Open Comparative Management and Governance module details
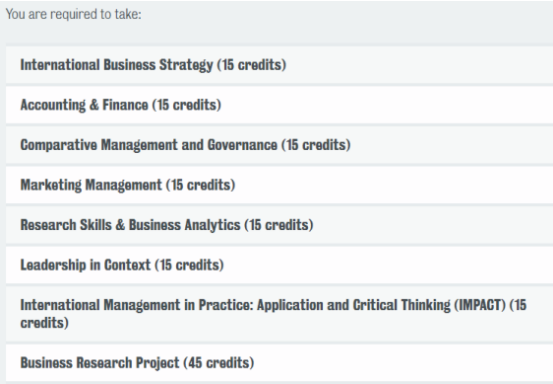The width and height of the screenshot is (553, 384). click(x=279, y=145)
